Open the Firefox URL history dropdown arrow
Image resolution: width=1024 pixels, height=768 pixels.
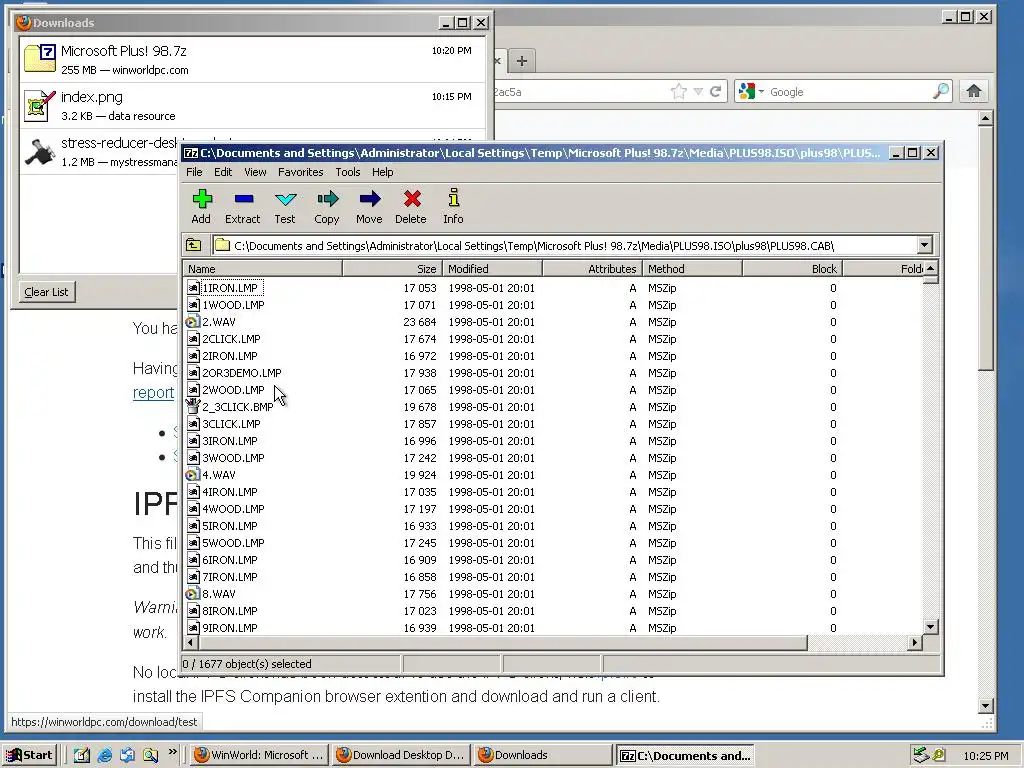coord(698,91)
